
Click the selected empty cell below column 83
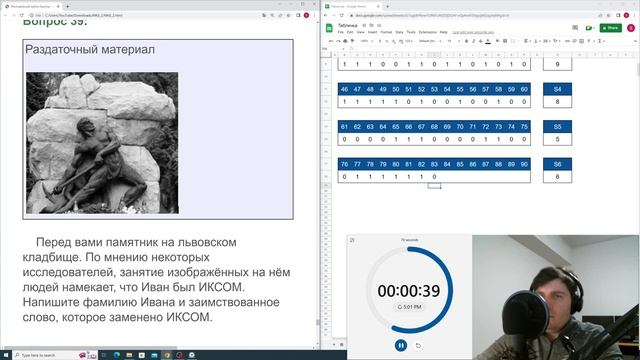pos(434,186)
